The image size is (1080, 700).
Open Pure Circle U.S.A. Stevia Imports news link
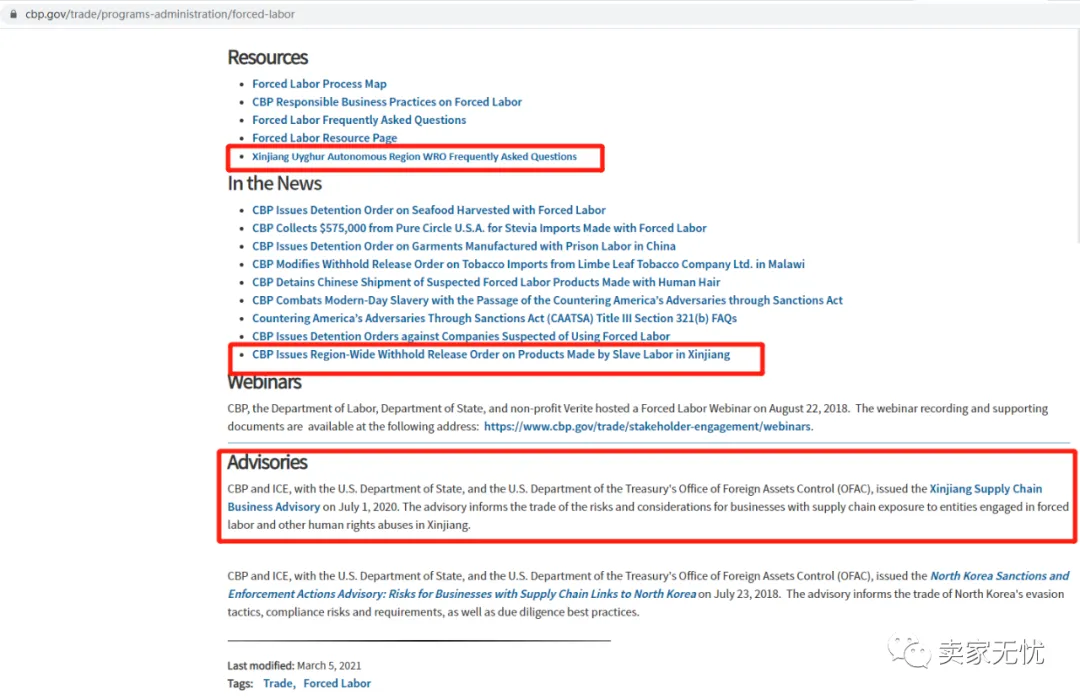point(479,227)
